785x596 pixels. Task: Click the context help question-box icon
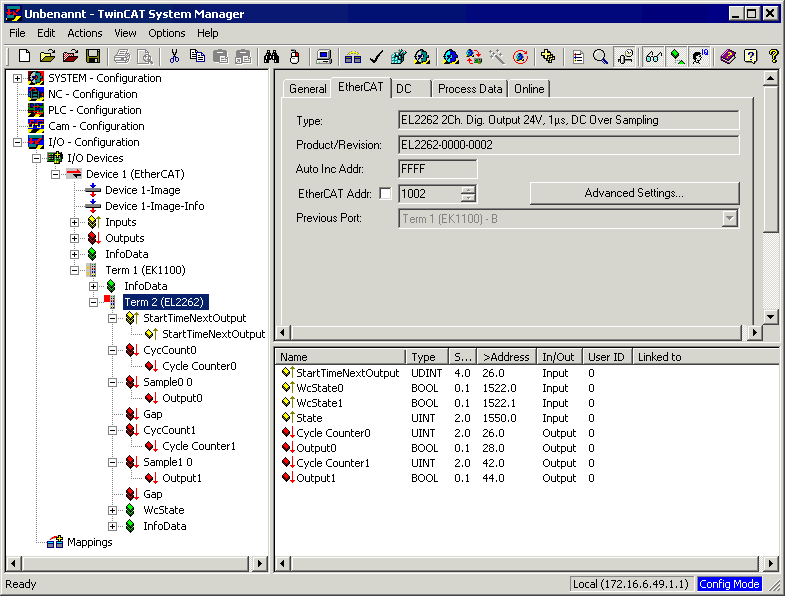pos(750,57)
